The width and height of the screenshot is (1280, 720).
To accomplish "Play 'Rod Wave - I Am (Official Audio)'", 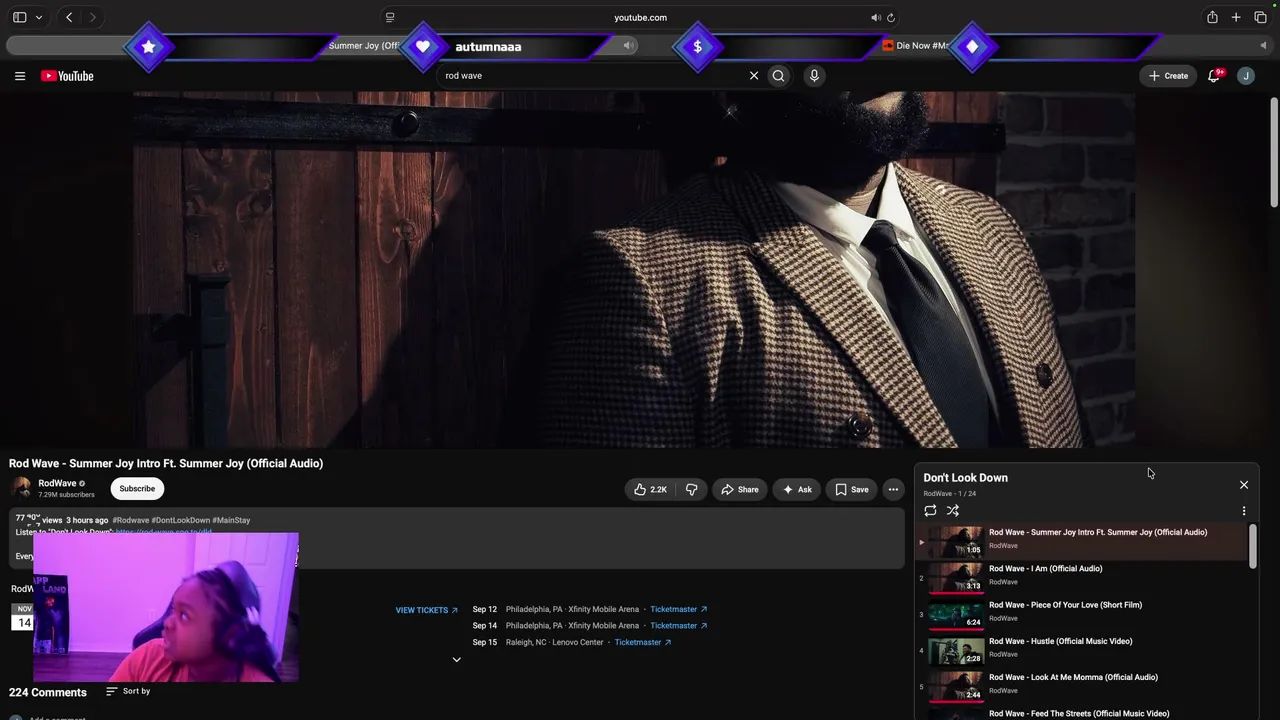I will 1045,568.
